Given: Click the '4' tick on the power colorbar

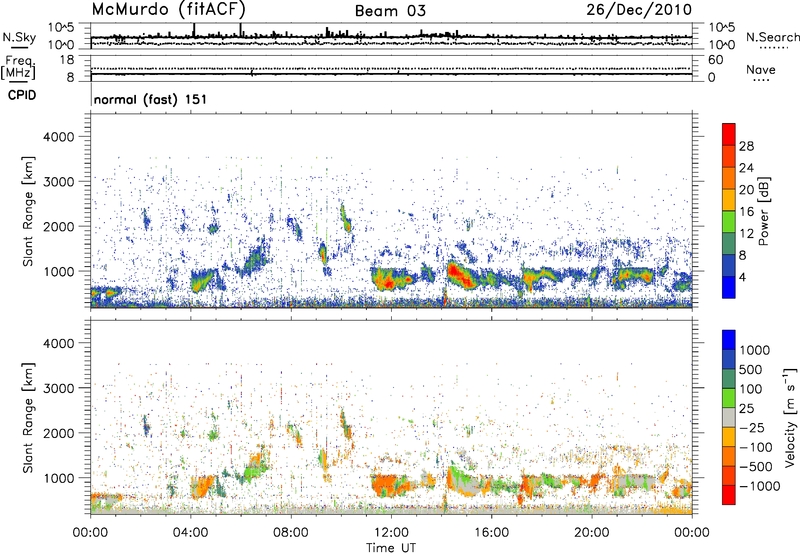Looking at the screenshot, I should click(742, 278).
